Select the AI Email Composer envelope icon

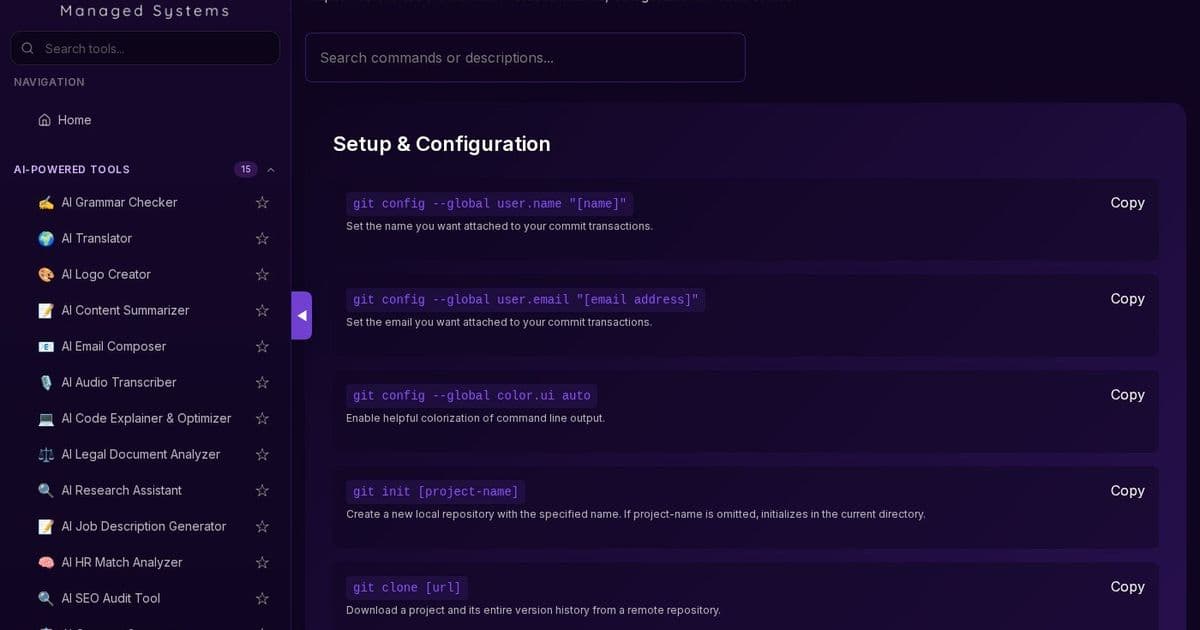coord(46,346)
